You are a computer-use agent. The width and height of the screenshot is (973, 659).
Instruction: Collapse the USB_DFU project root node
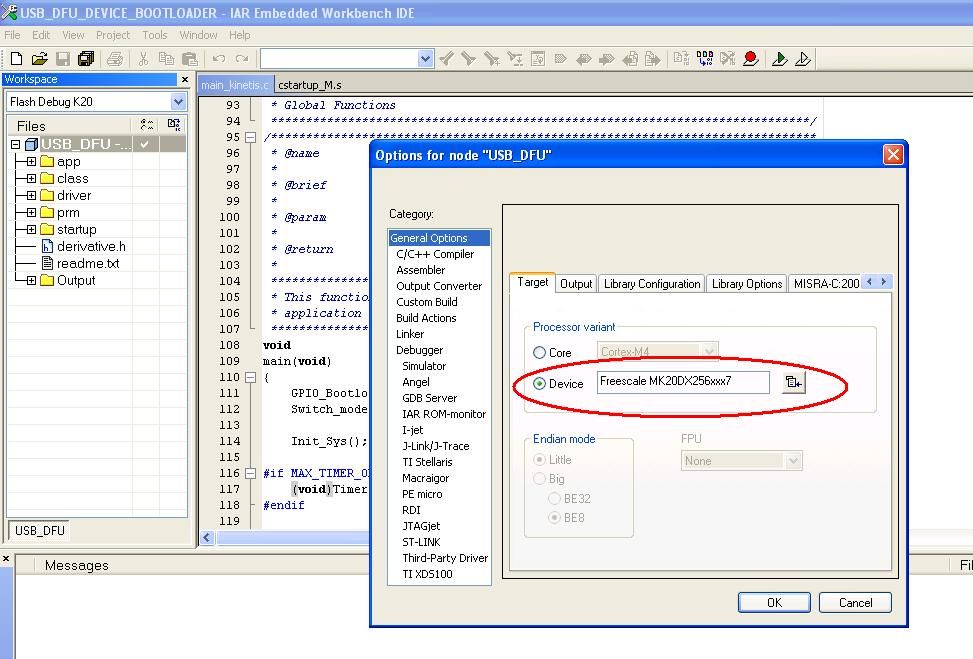[16, 145]
